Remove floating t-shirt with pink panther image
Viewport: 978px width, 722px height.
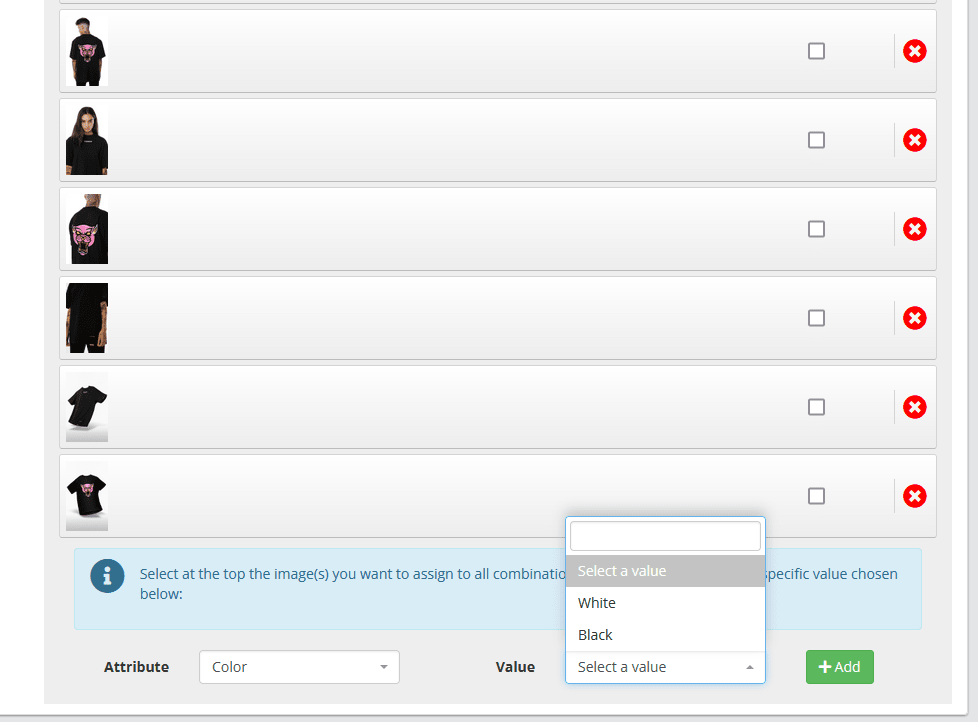tap(914, 496)
